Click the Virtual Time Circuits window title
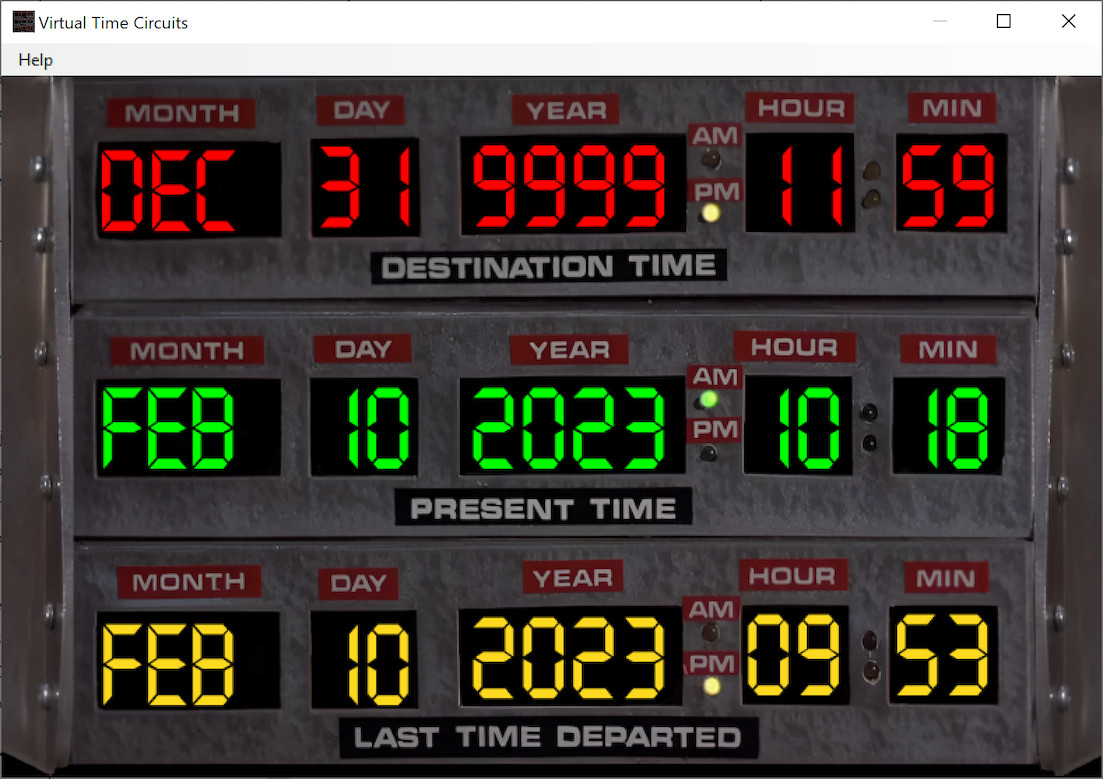1103x779 pixels. click(x=113, y=23)
